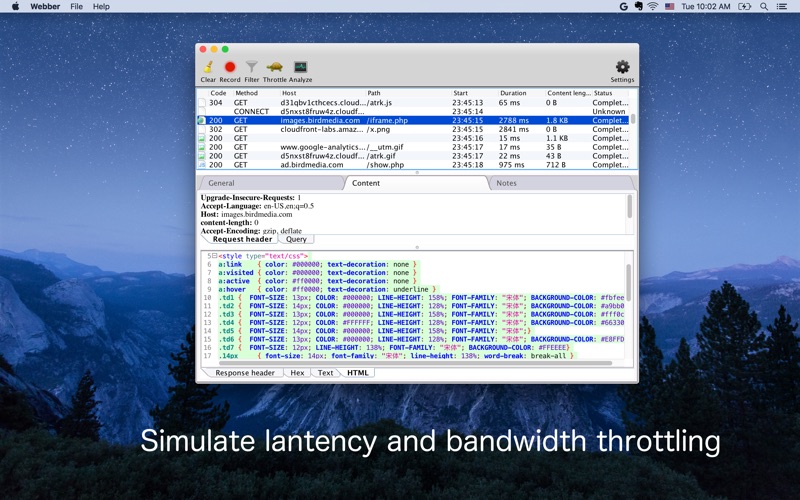Screen dimensions: 800x500
Task: Select the cloudfront-labs.amaz host row
Action: click(413, 129)
